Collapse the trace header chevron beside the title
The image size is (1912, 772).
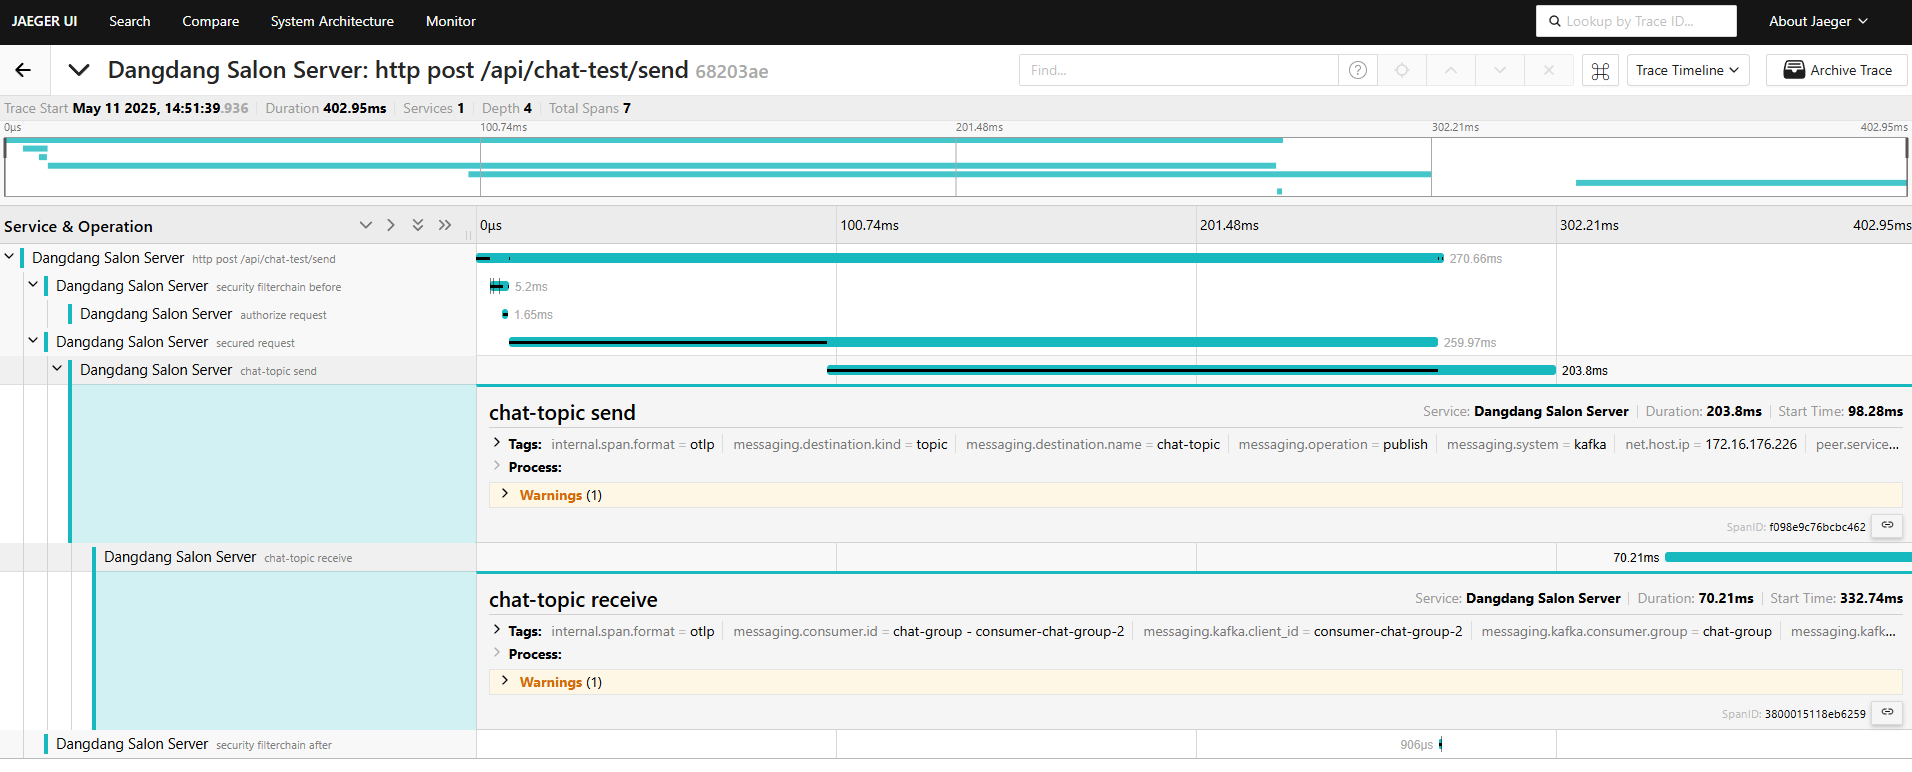pos(79,70)
